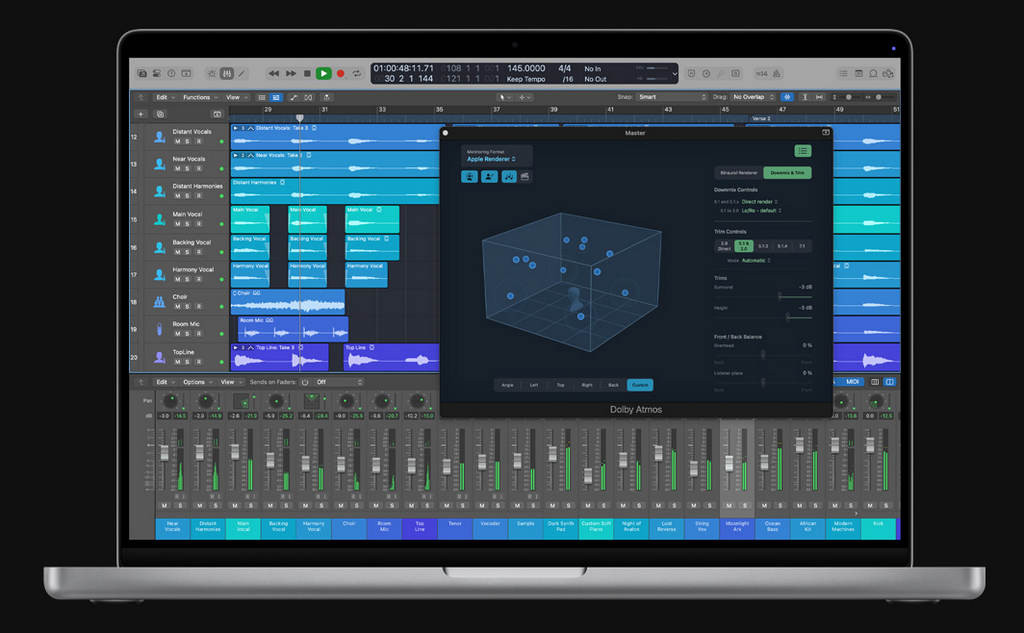Mute the Near Vocals track
1024x633 pixels.
177,169
